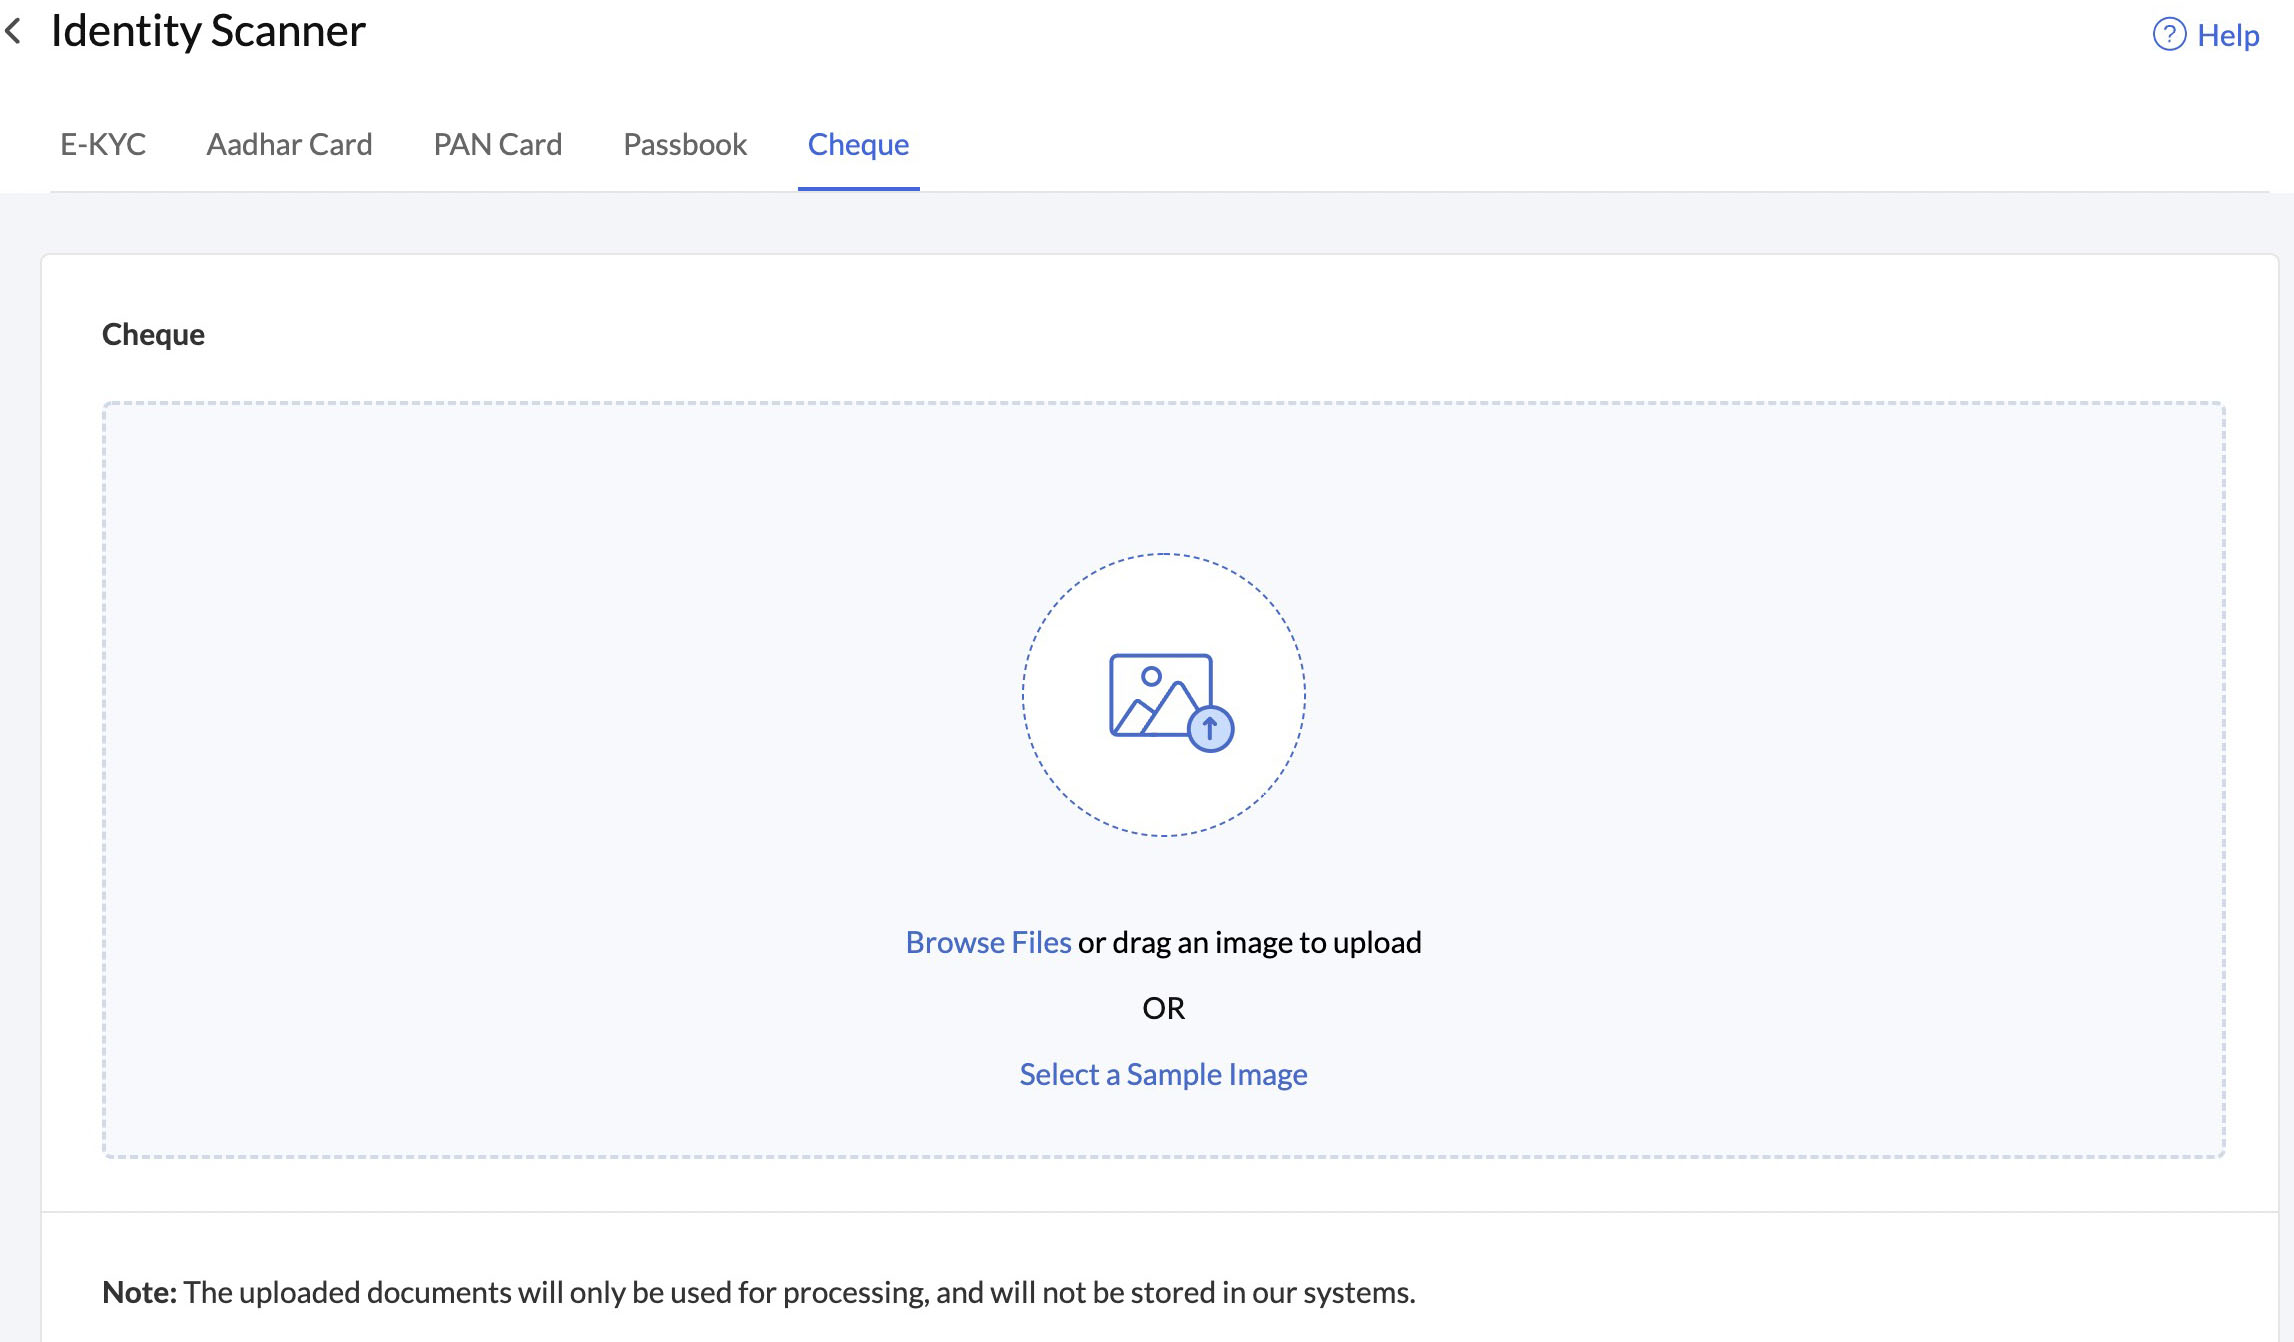Click the bold Cheque section heading
This screenshot has width=2294, height=1342.
(x=153, y=334)
